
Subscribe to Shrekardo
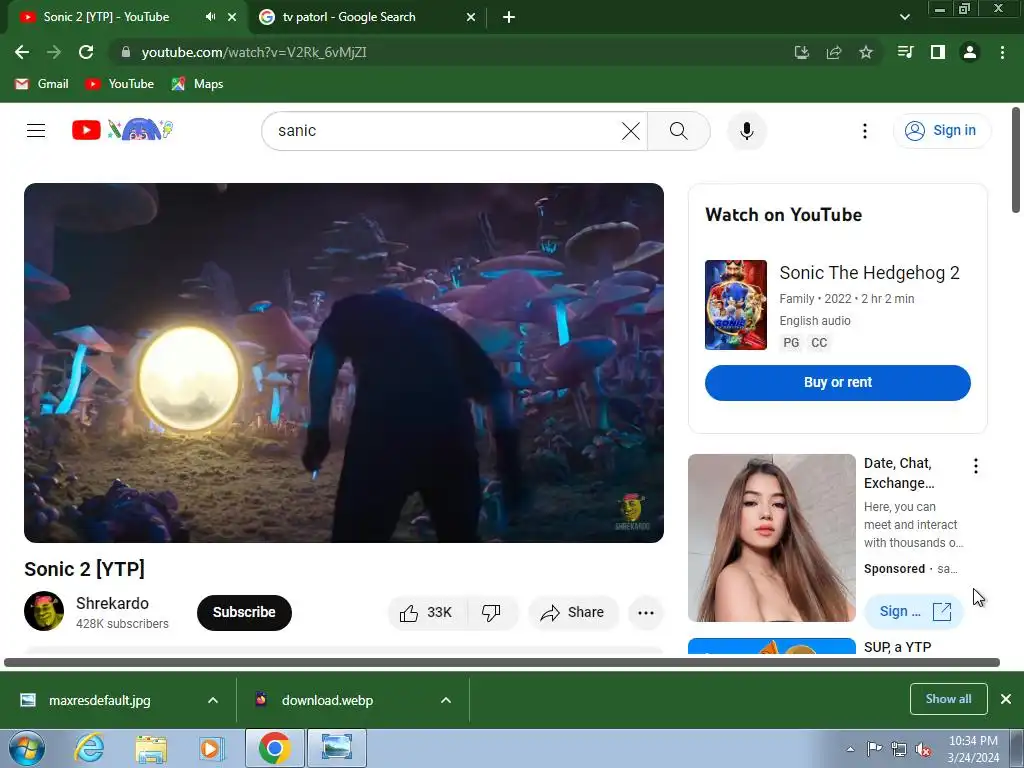coord(244,613)
